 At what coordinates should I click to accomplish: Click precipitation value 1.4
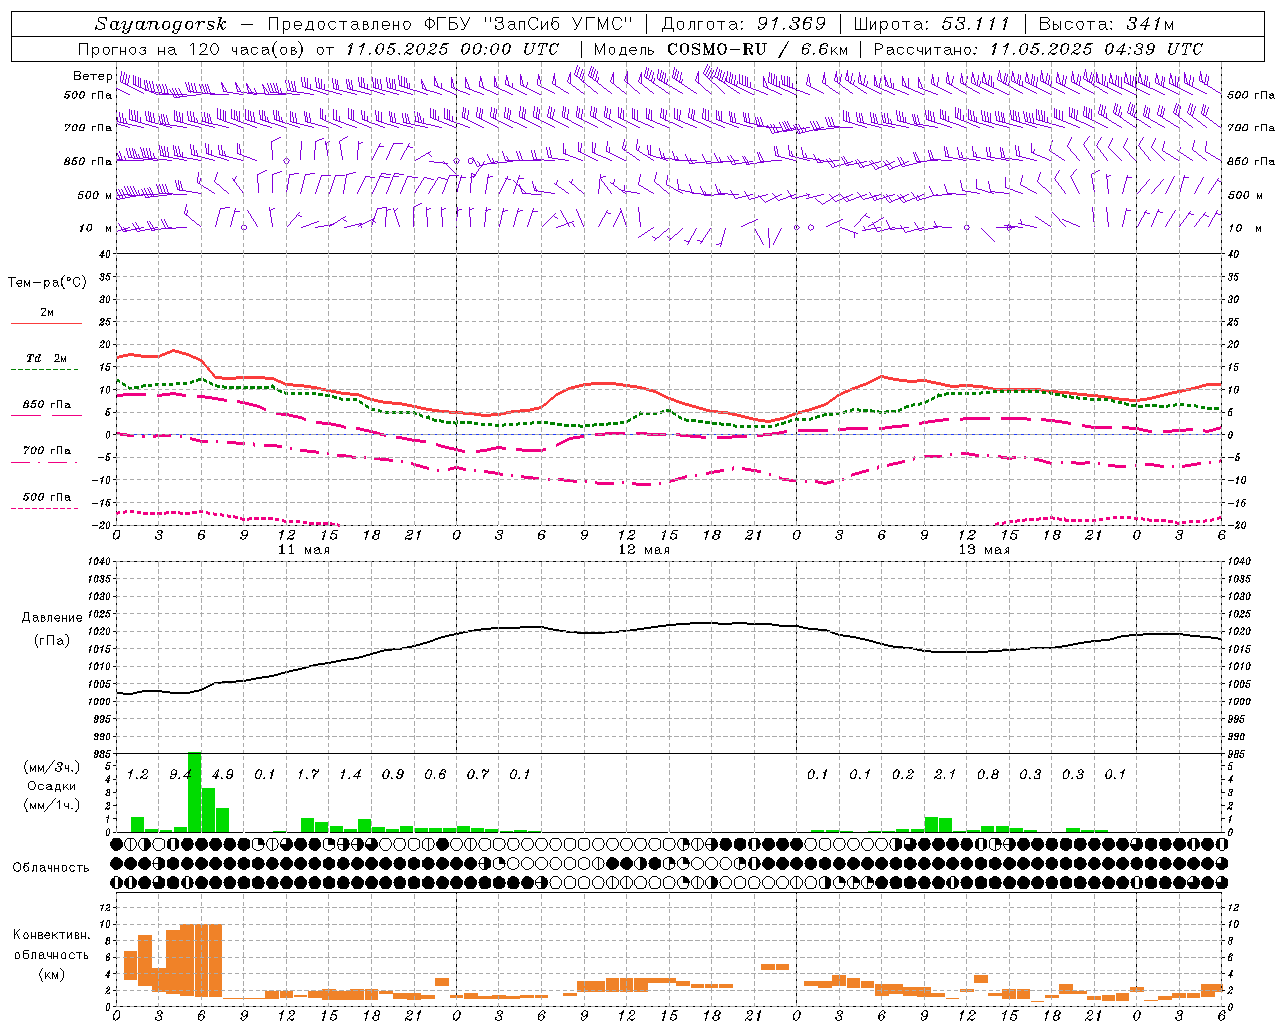click(x=350, y=774)
